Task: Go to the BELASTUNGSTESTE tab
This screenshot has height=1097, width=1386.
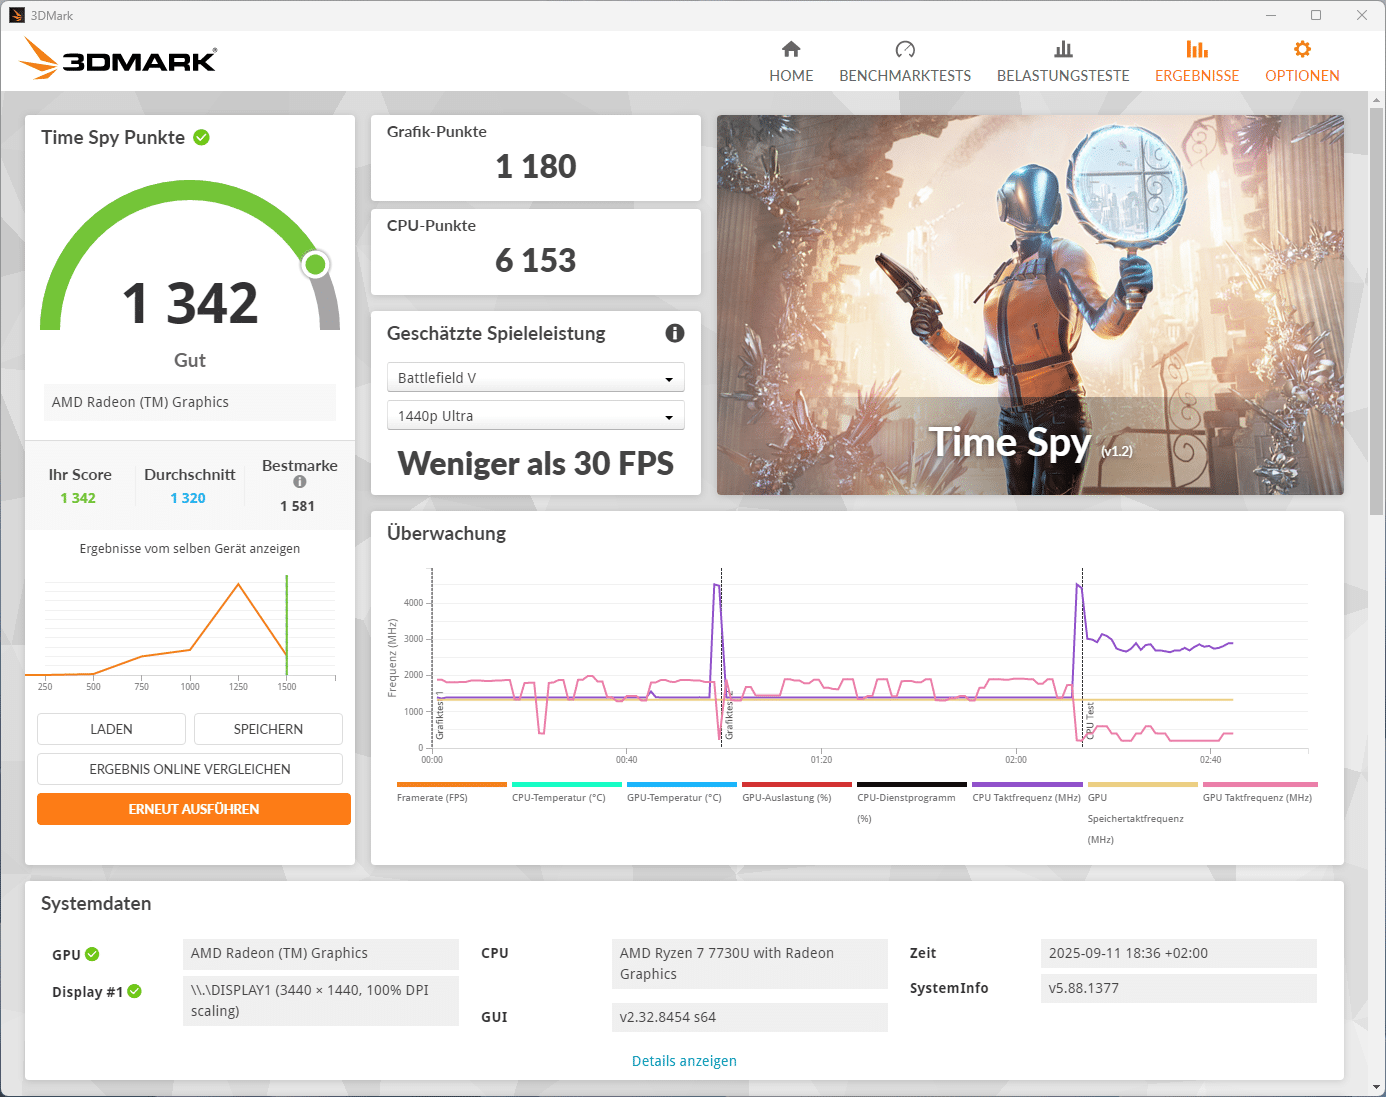Action: click(x=1063, y=76)
